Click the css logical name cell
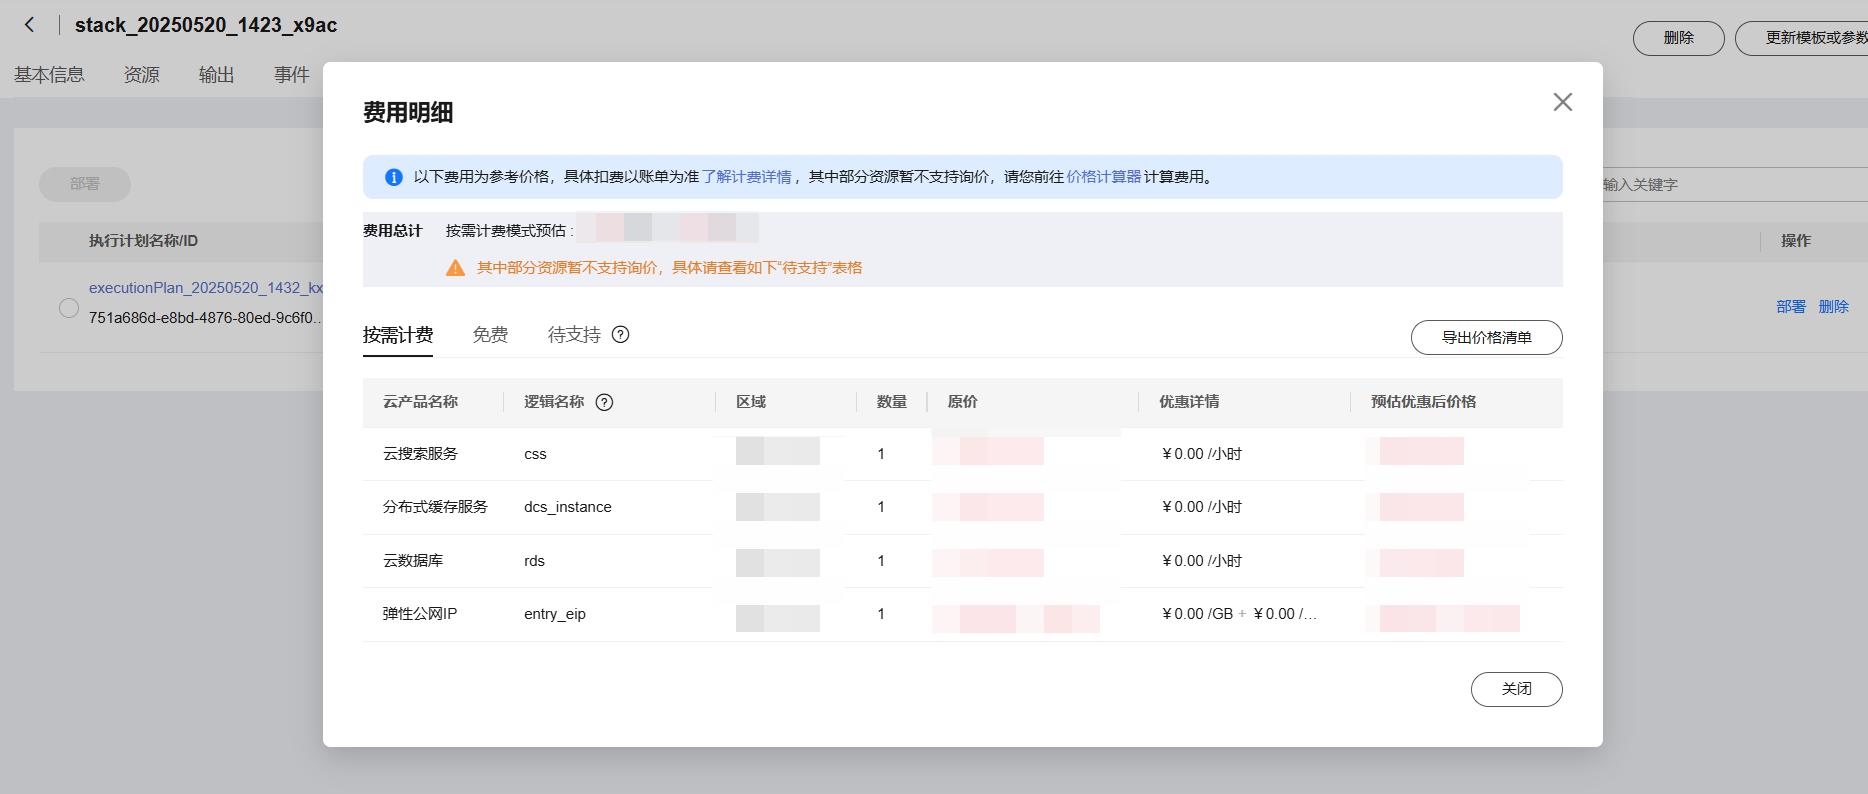This screenshot has width=1868, height=794. click(x=535, y=454)
